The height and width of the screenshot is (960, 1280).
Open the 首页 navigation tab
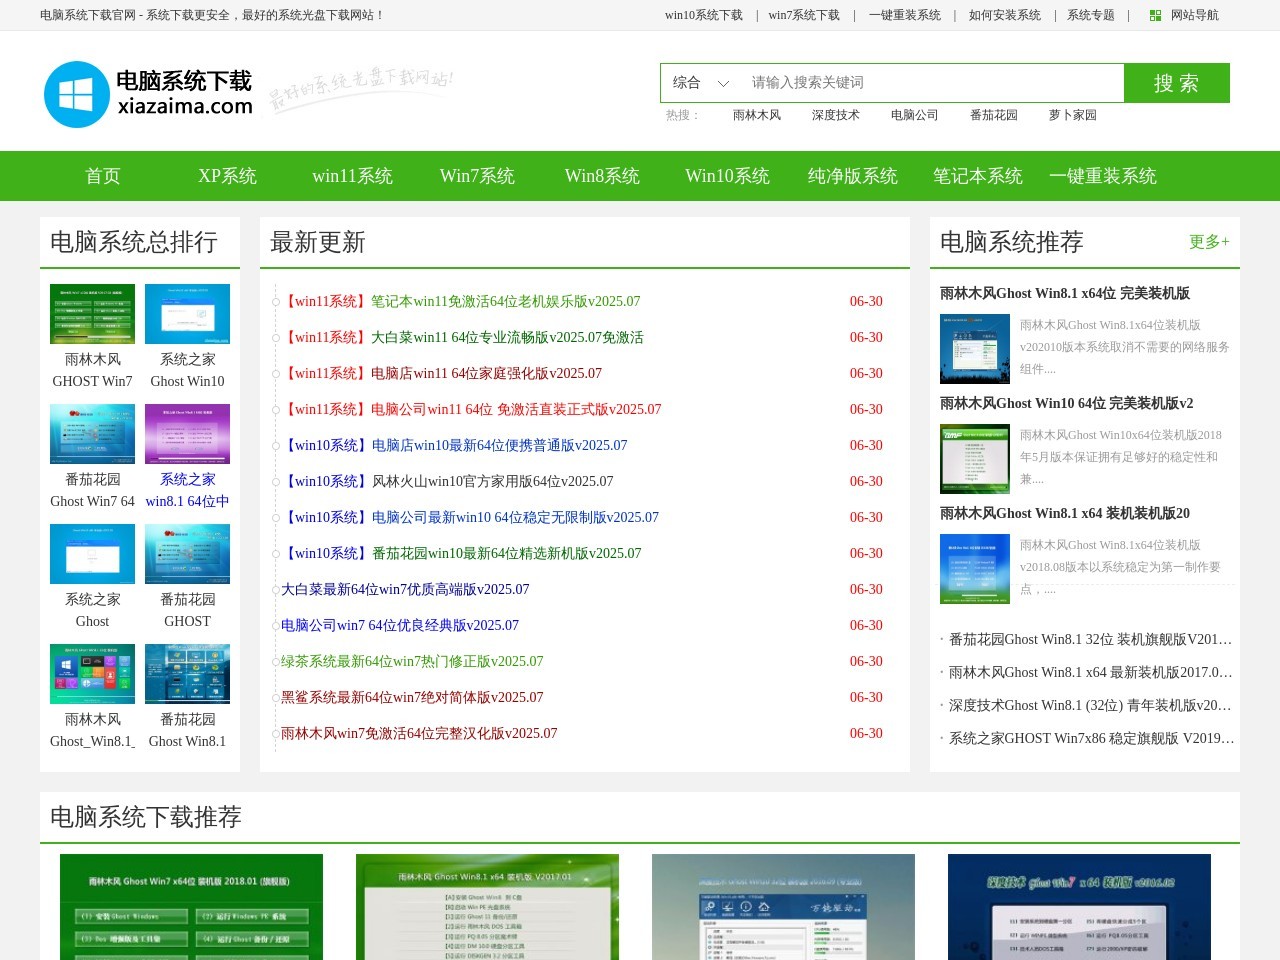103,176
